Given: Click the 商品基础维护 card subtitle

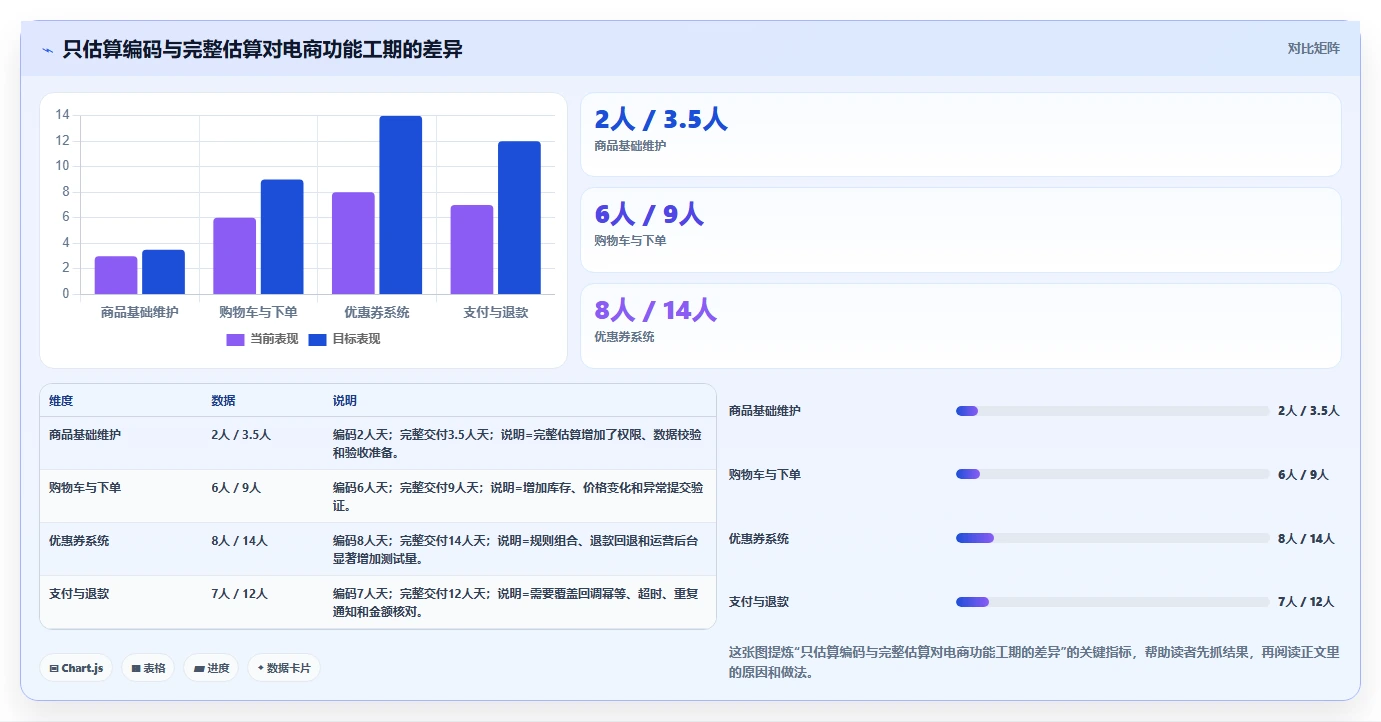Looking at the screenshot, I should [630, 146].
